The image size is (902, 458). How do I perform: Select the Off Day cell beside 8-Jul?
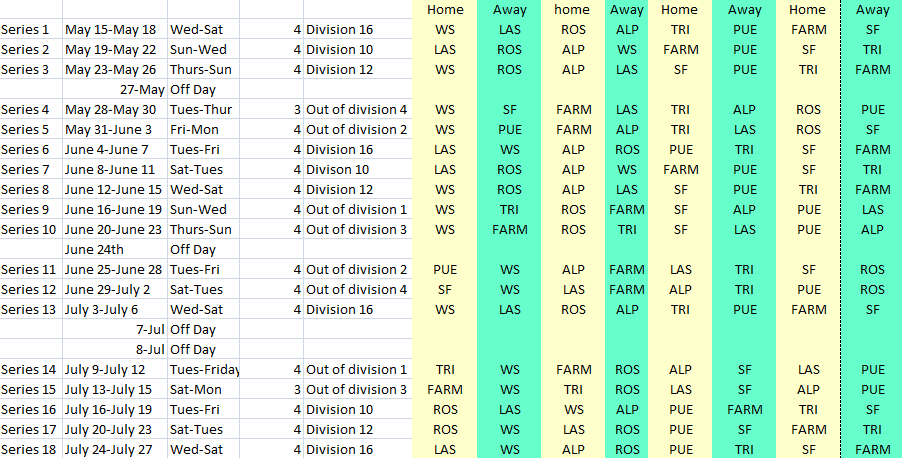(x=193, y=350)
